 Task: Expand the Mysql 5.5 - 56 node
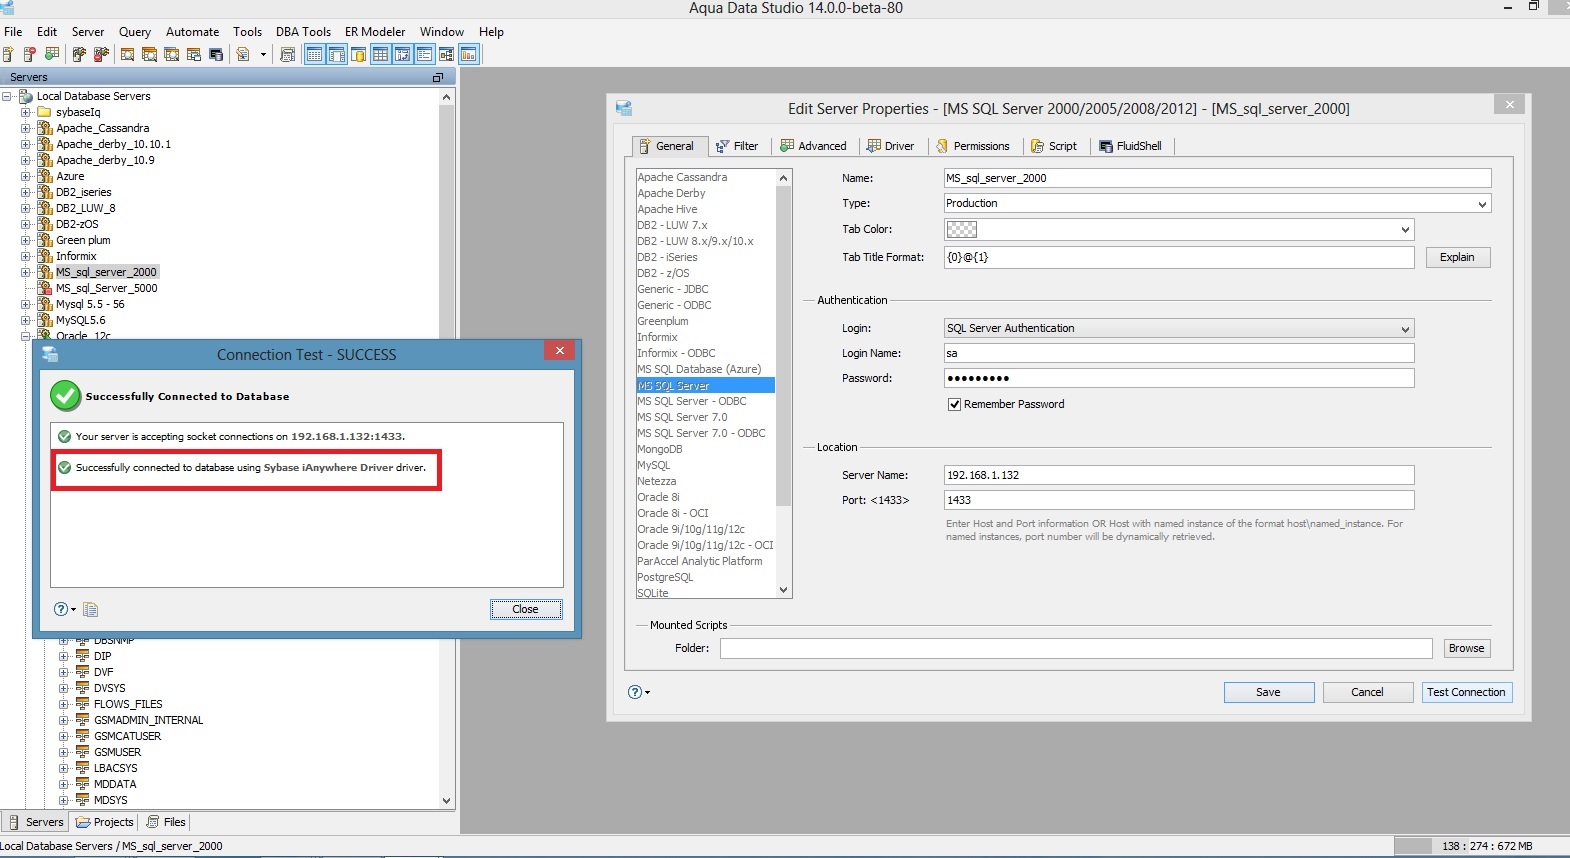[26, 304]
